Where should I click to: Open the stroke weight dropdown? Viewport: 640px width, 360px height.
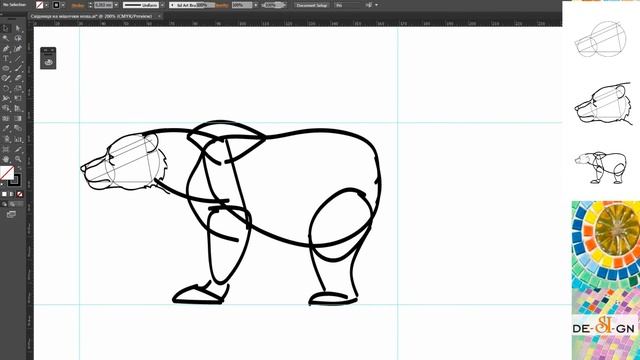(x=116, y=5)
